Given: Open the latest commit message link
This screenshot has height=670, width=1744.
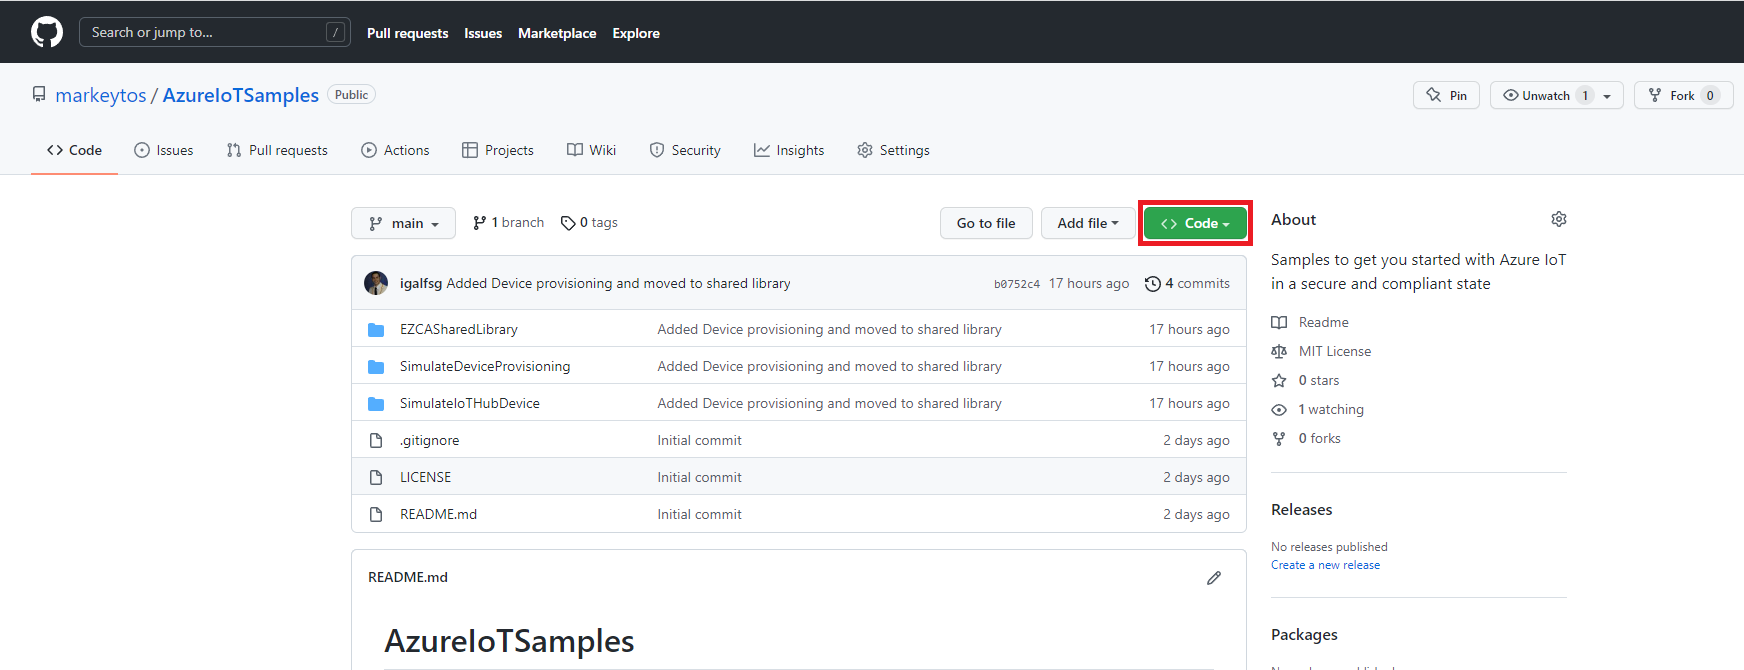Looking at the screenshot, I should click(x=618, y=284).
